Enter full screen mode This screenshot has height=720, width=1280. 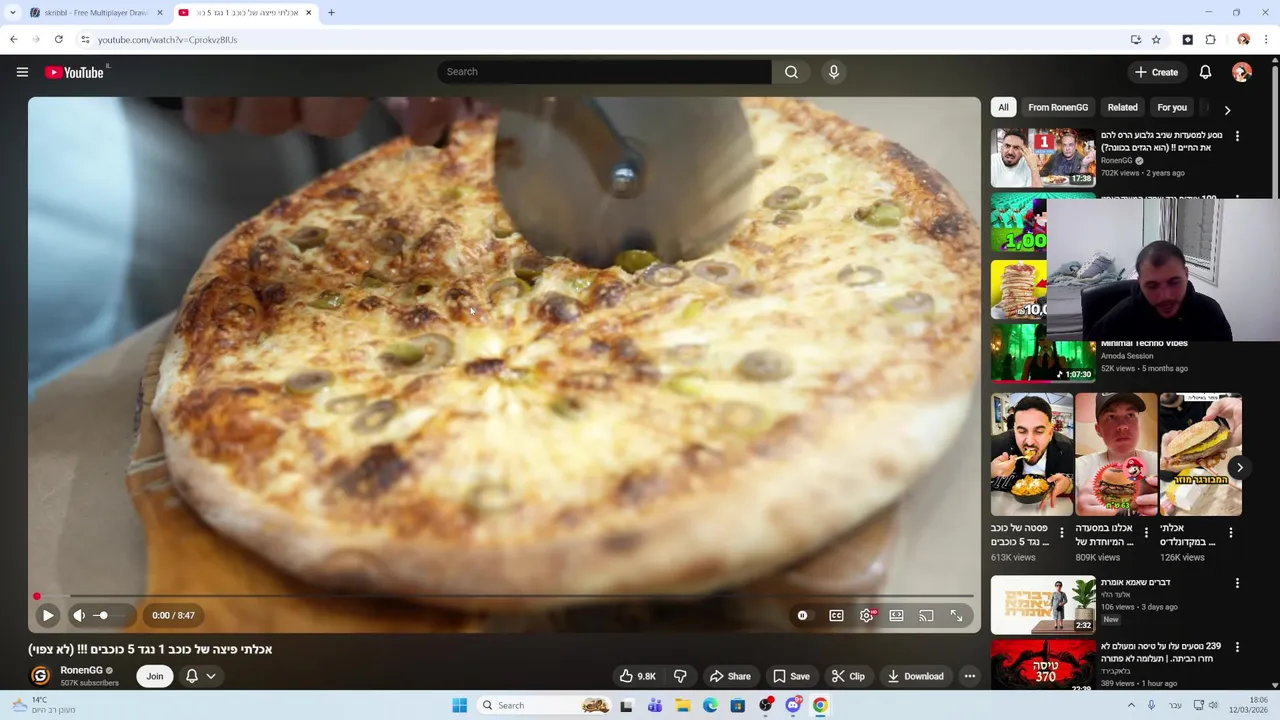click(957, 616)
